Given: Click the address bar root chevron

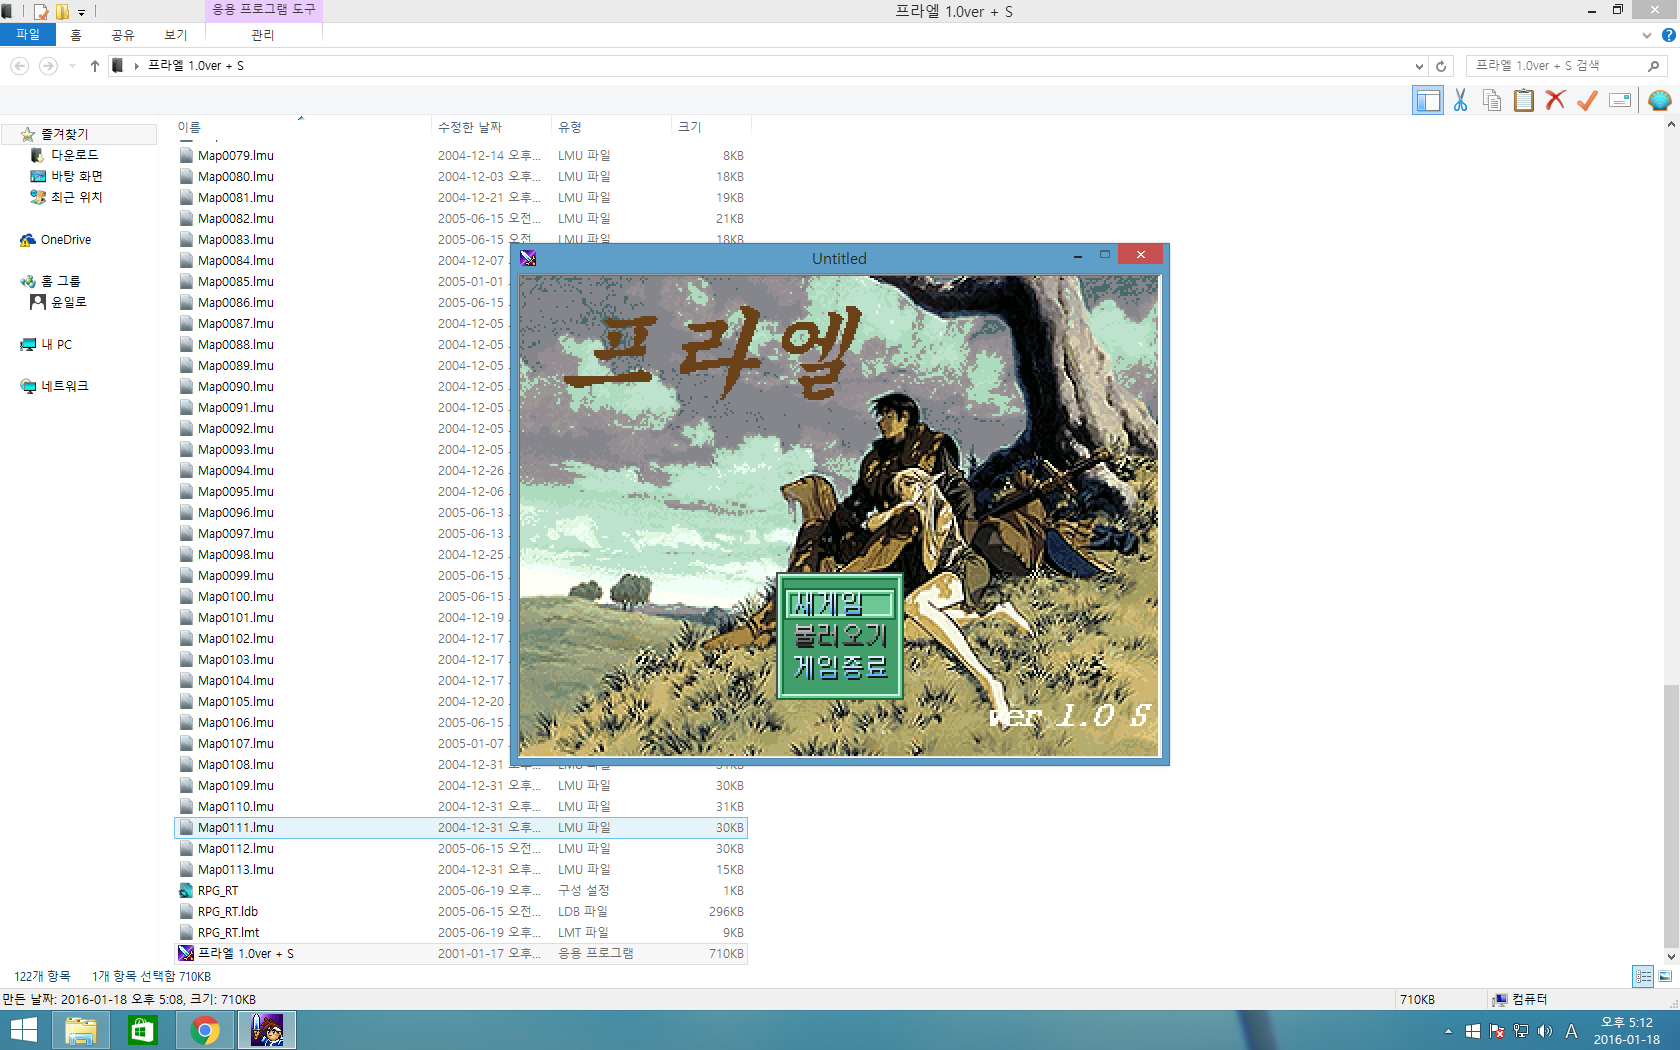Looking at the screenshot, I should [136, 66].
